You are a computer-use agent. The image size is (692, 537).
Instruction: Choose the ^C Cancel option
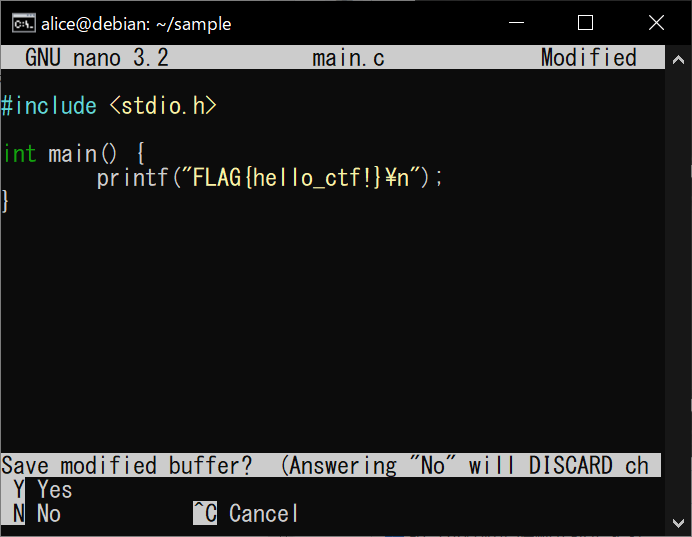246,514
